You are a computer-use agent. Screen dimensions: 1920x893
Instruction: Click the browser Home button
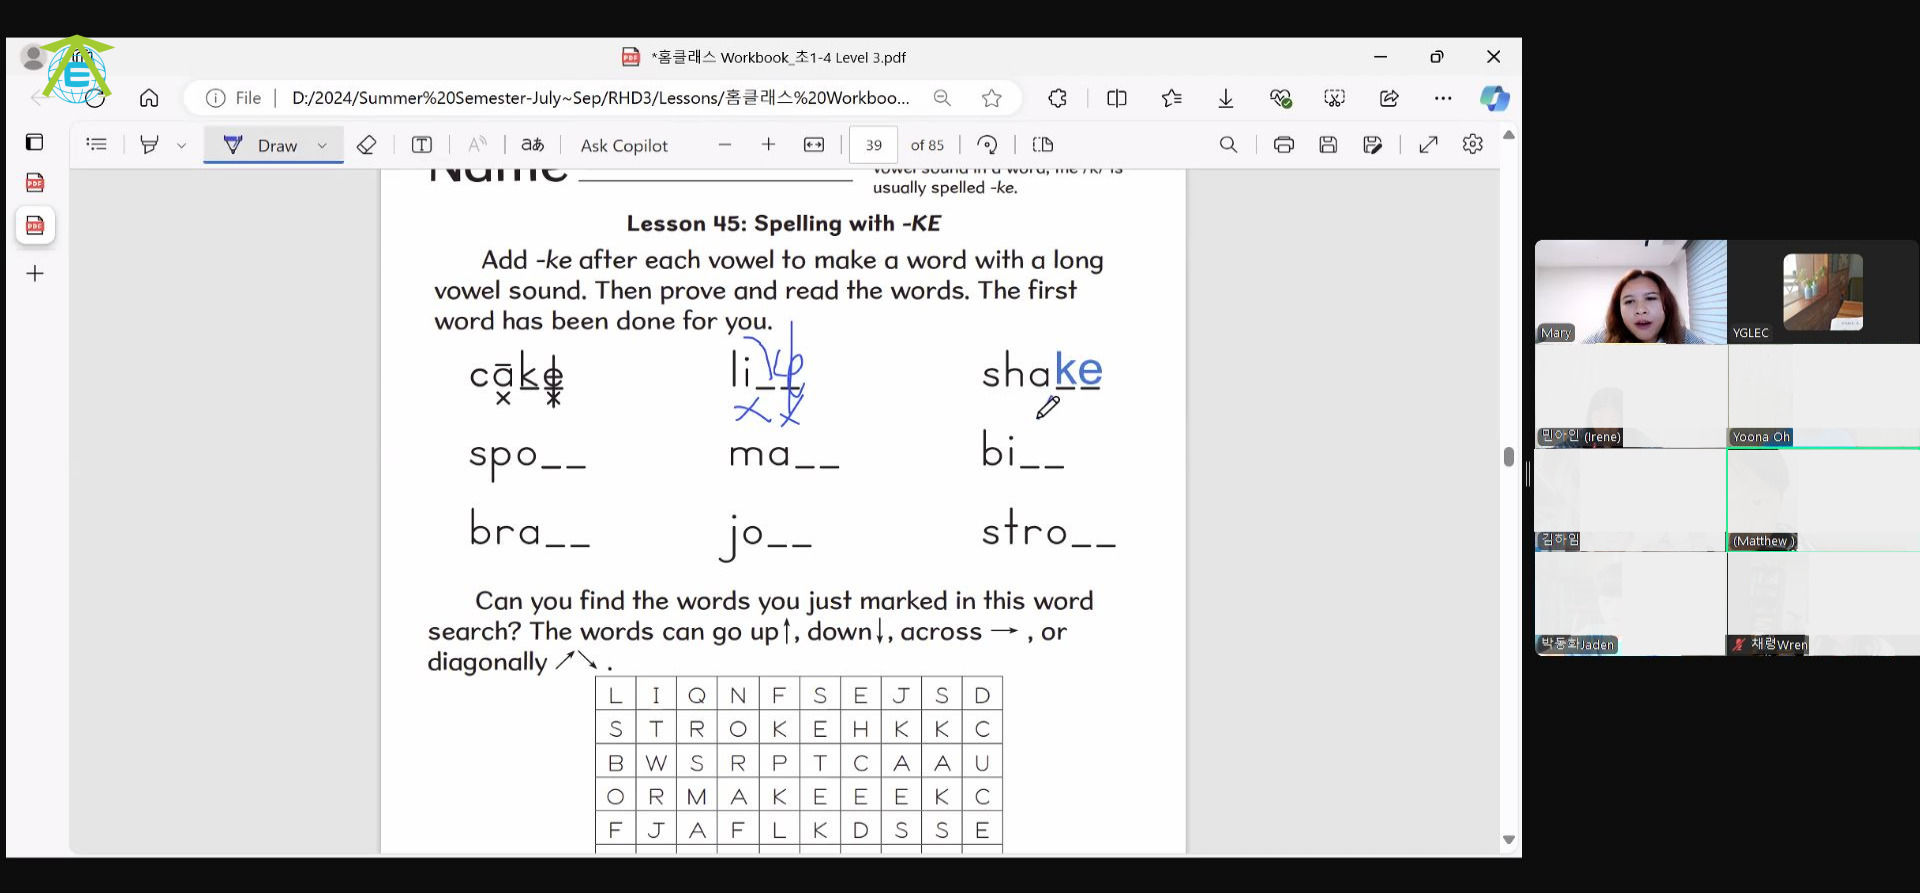click(149, 98)
